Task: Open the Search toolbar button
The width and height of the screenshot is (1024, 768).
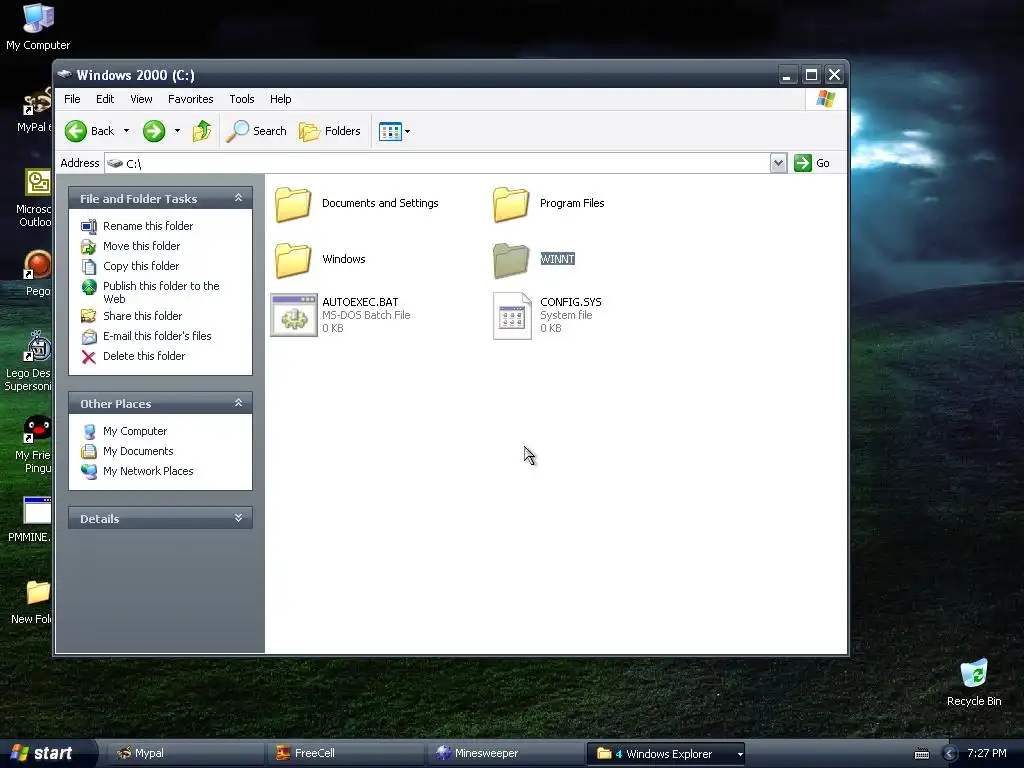Action: (257, 131)
